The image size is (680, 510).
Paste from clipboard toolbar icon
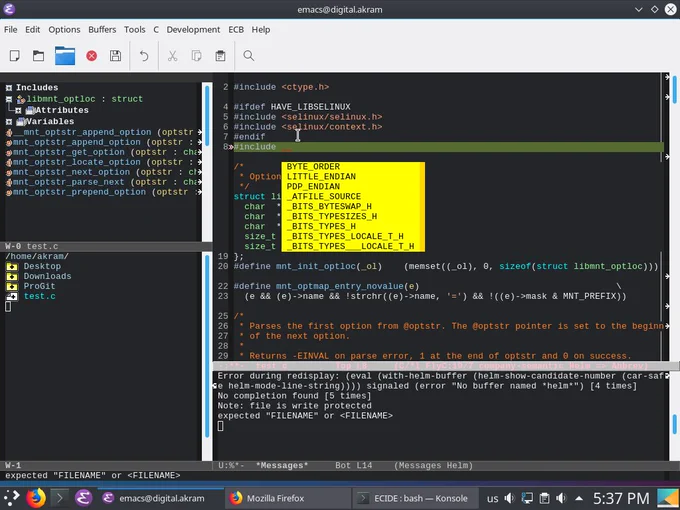click(220, 56)
